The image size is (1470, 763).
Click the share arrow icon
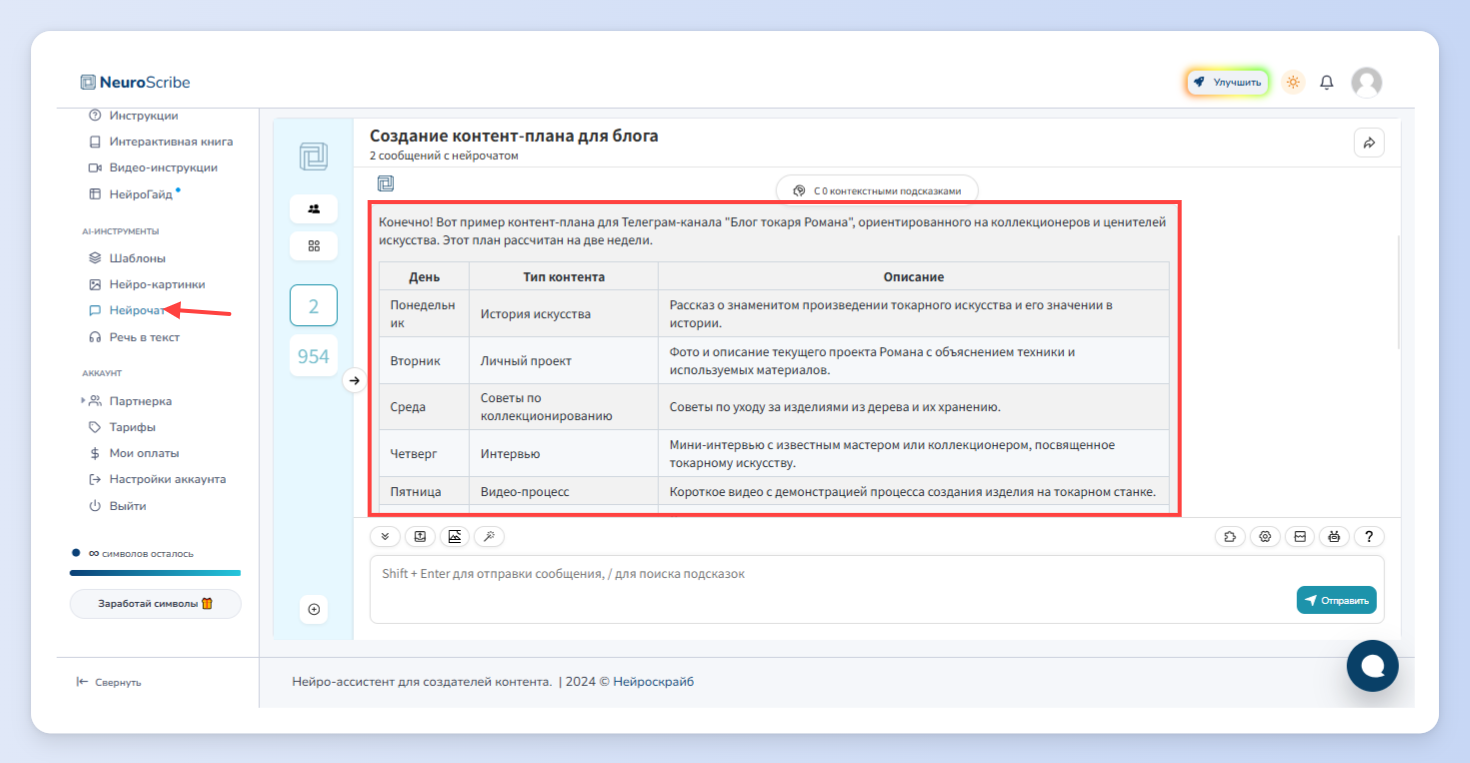(1369, 143)
